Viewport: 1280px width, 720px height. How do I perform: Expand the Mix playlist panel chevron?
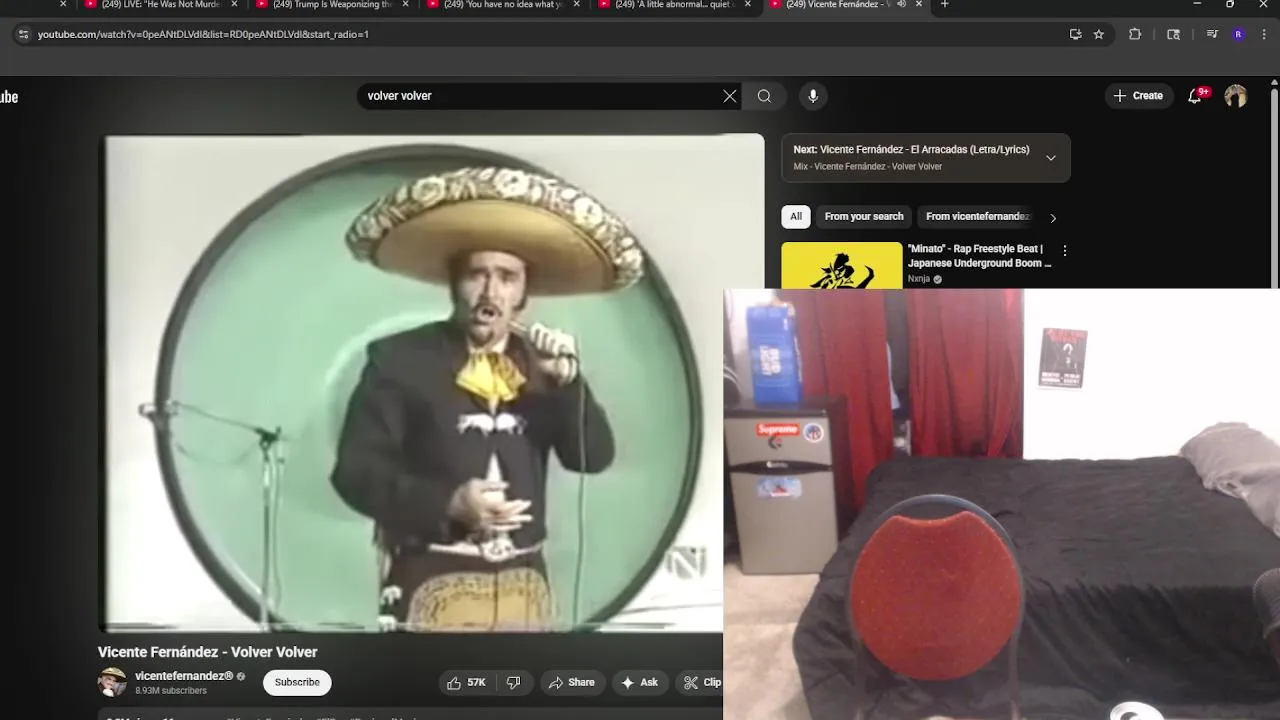(1051, 158)
